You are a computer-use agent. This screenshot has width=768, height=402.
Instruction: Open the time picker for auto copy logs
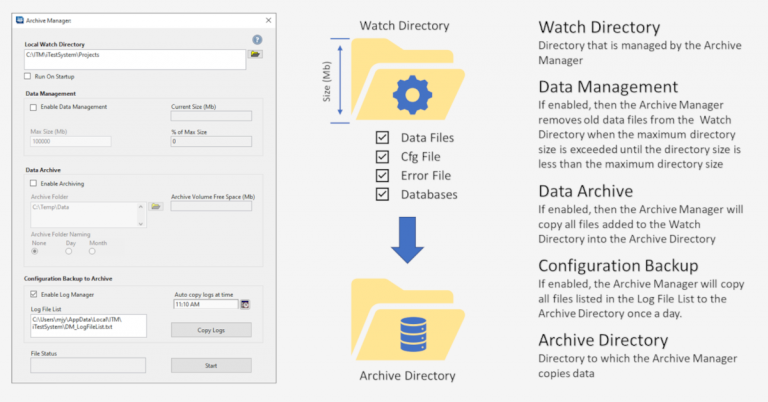245,305
